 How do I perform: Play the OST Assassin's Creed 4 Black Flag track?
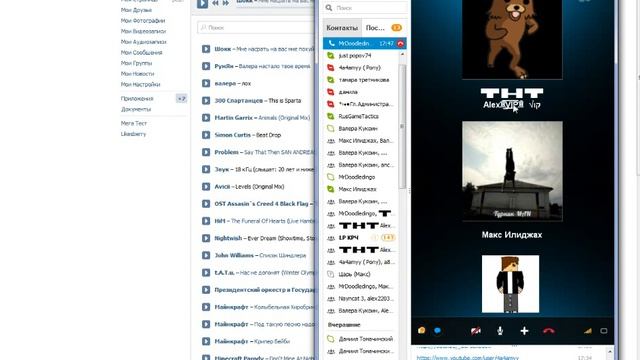tap(206, 204)
